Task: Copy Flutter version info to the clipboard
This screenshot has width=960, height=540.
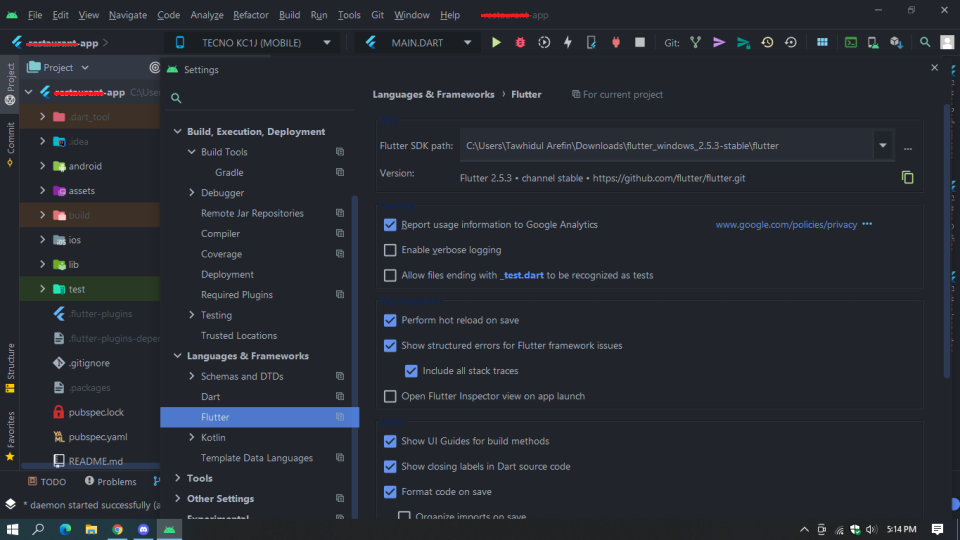Action: (907, 178)
